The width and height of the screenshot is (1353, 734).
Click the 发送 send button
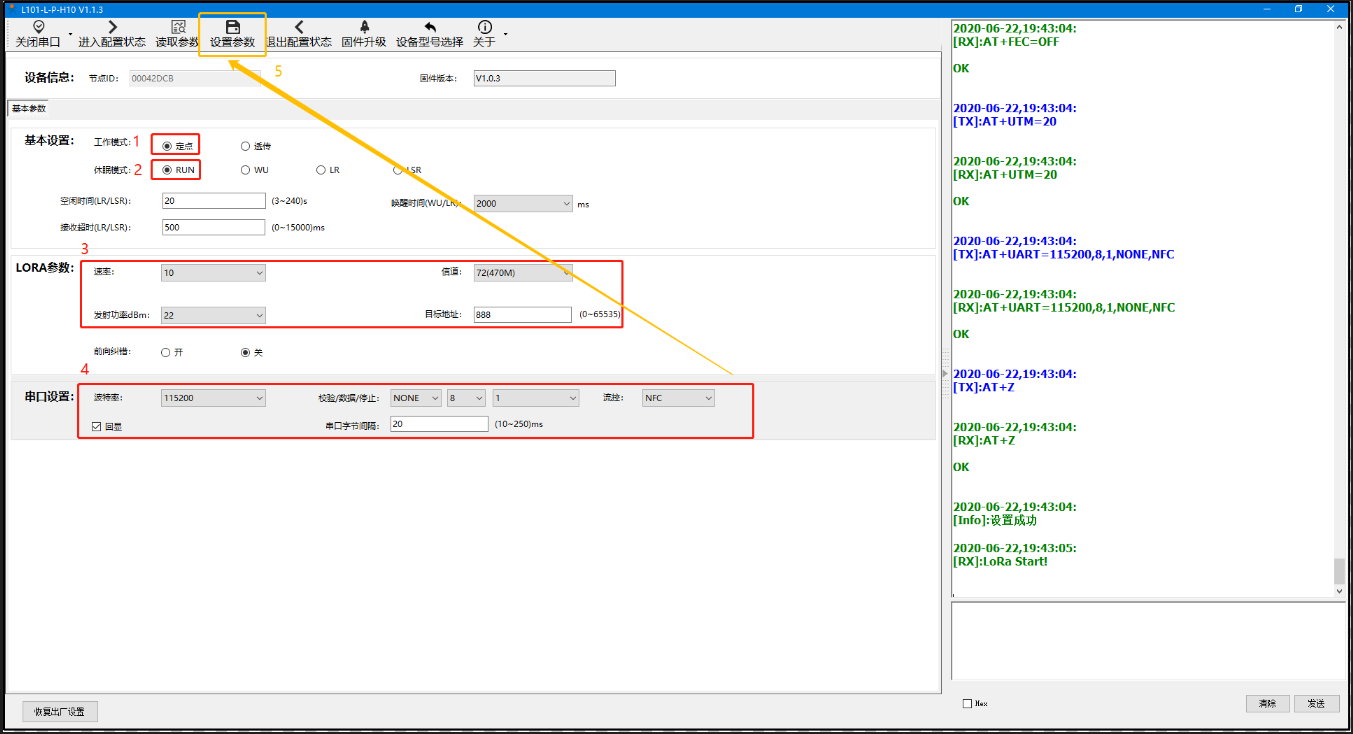[x=1316, y=704]
